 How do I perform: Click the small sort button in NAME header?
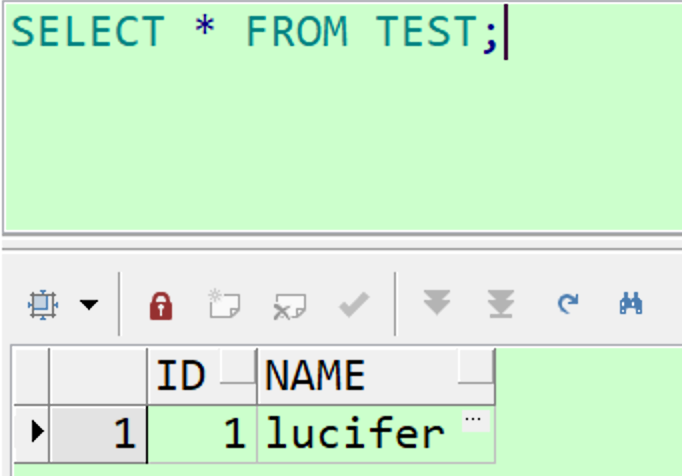(x=476, y=366)
